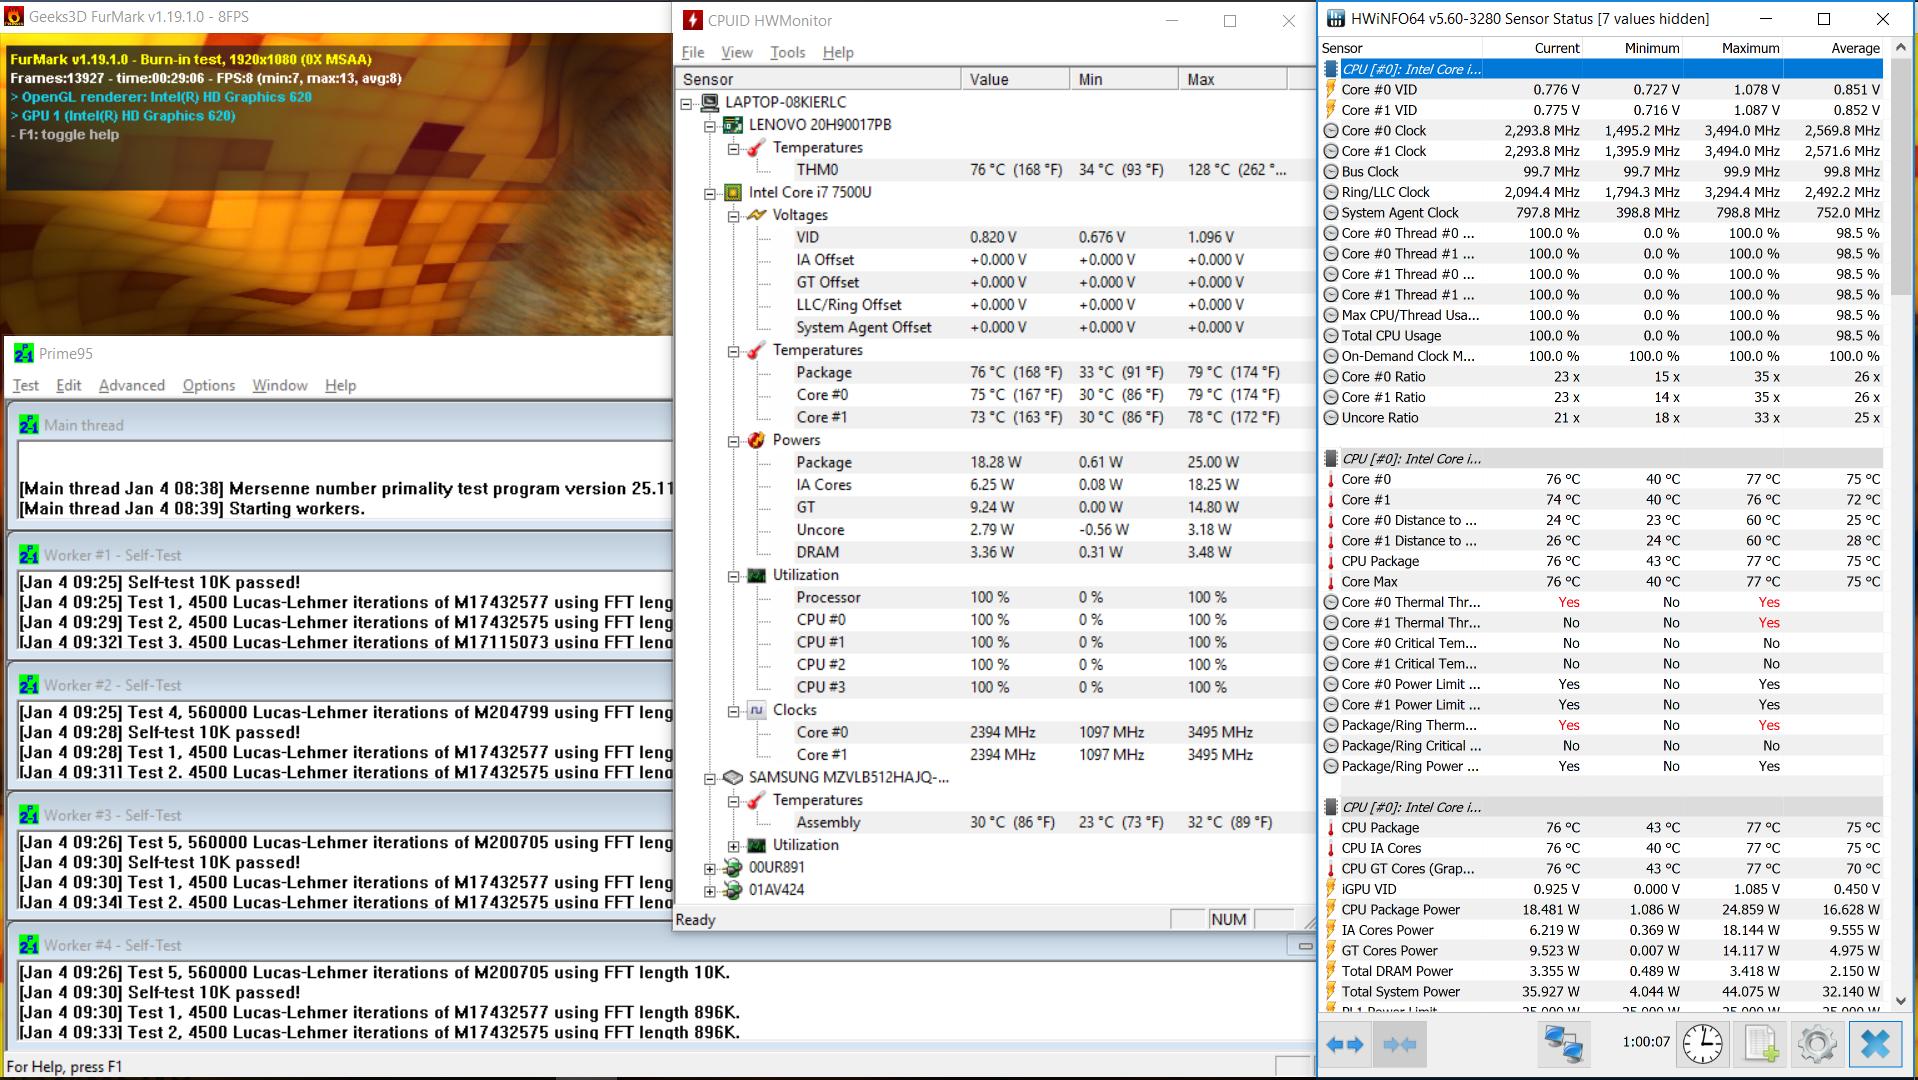1918x1080 pixels.
Task: Click the HWiNFO Average column header
Action: 1833,48
